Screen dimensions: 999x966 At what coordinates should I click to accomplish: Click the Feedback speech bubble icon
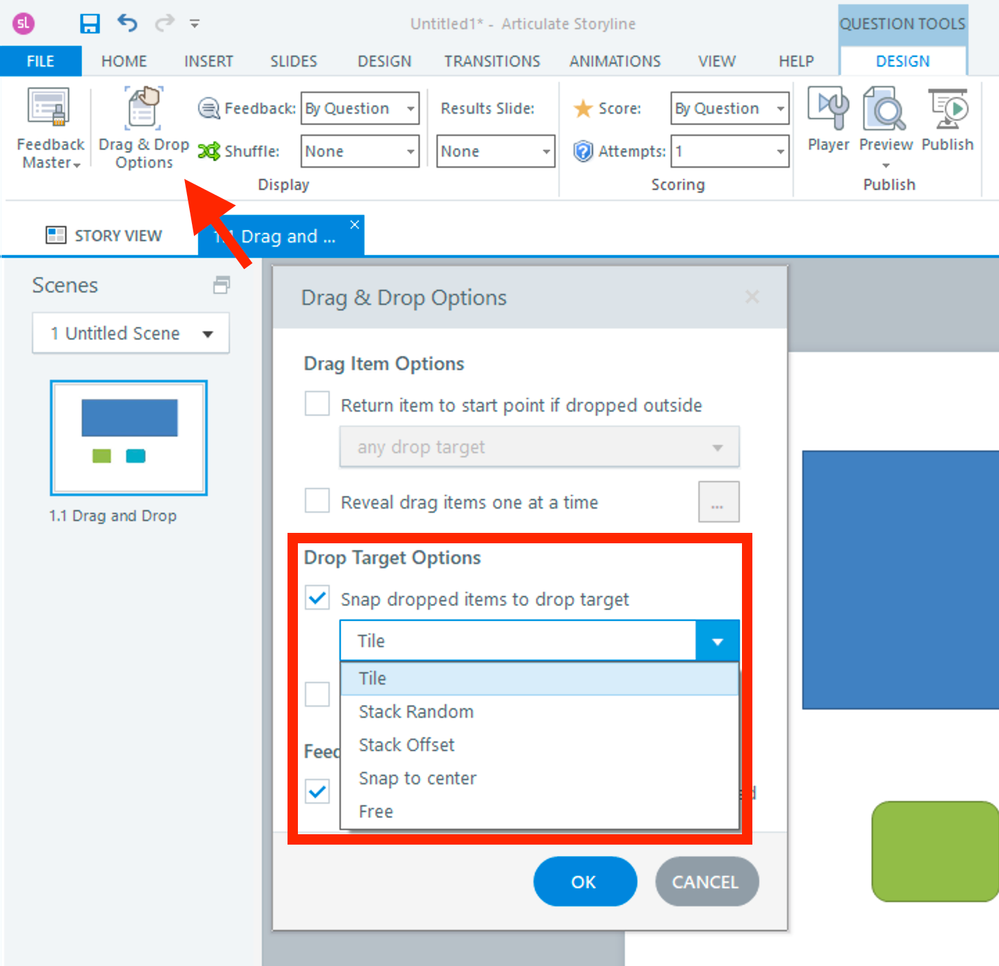pyautogui.click(x=208, y=108)
